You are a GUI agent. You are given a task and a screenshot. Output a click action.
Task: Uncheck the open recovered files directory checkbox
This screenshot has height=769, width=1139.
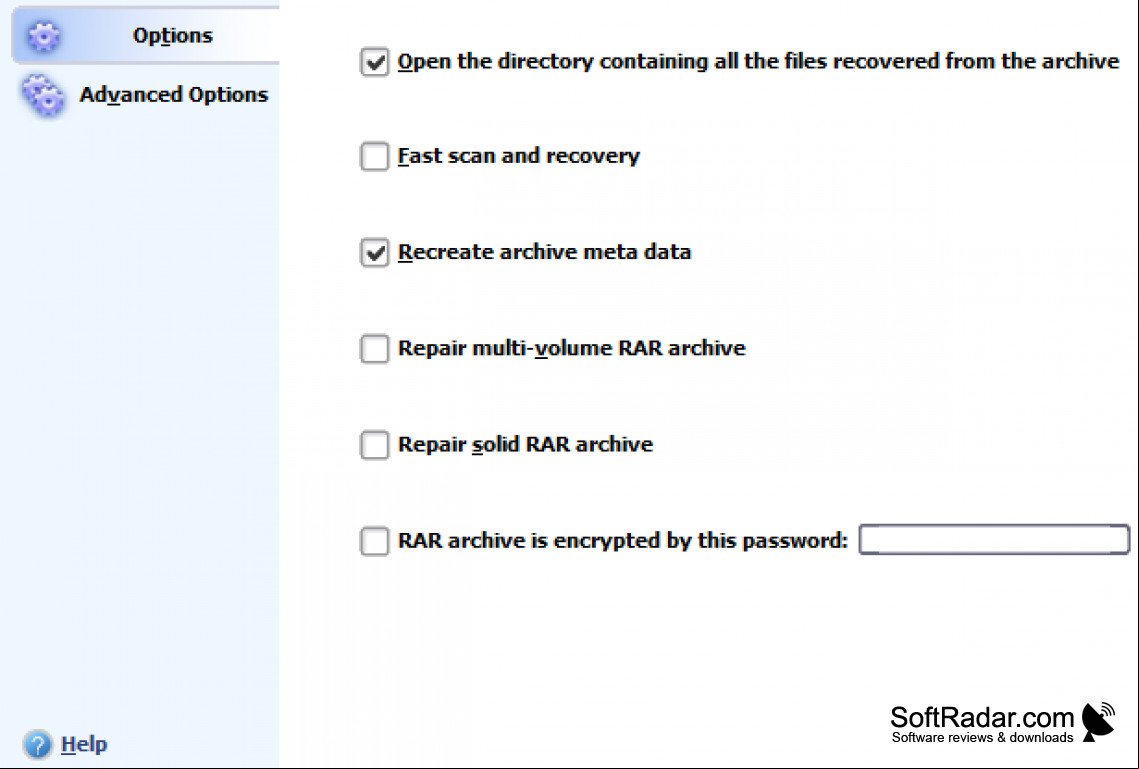coord(375,62)
